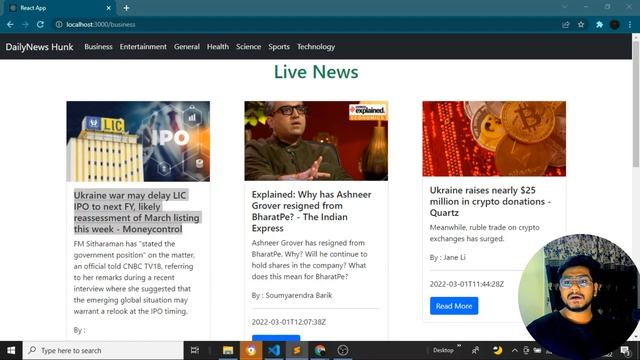Click the LIC IPO news image
This screenshot has width=640, height=360.
click(x=138, y=141)
